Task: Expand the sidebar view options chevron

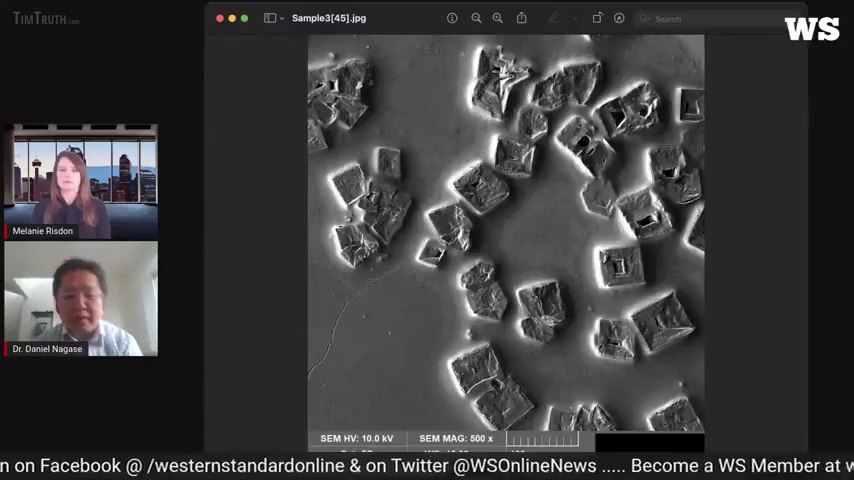Action: point(282,18)
